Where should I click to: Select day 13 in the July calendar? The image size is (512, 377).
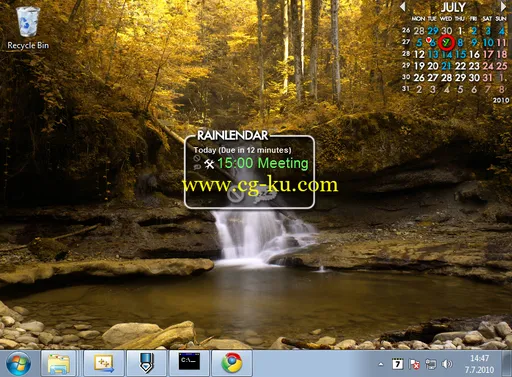(433, 54)
